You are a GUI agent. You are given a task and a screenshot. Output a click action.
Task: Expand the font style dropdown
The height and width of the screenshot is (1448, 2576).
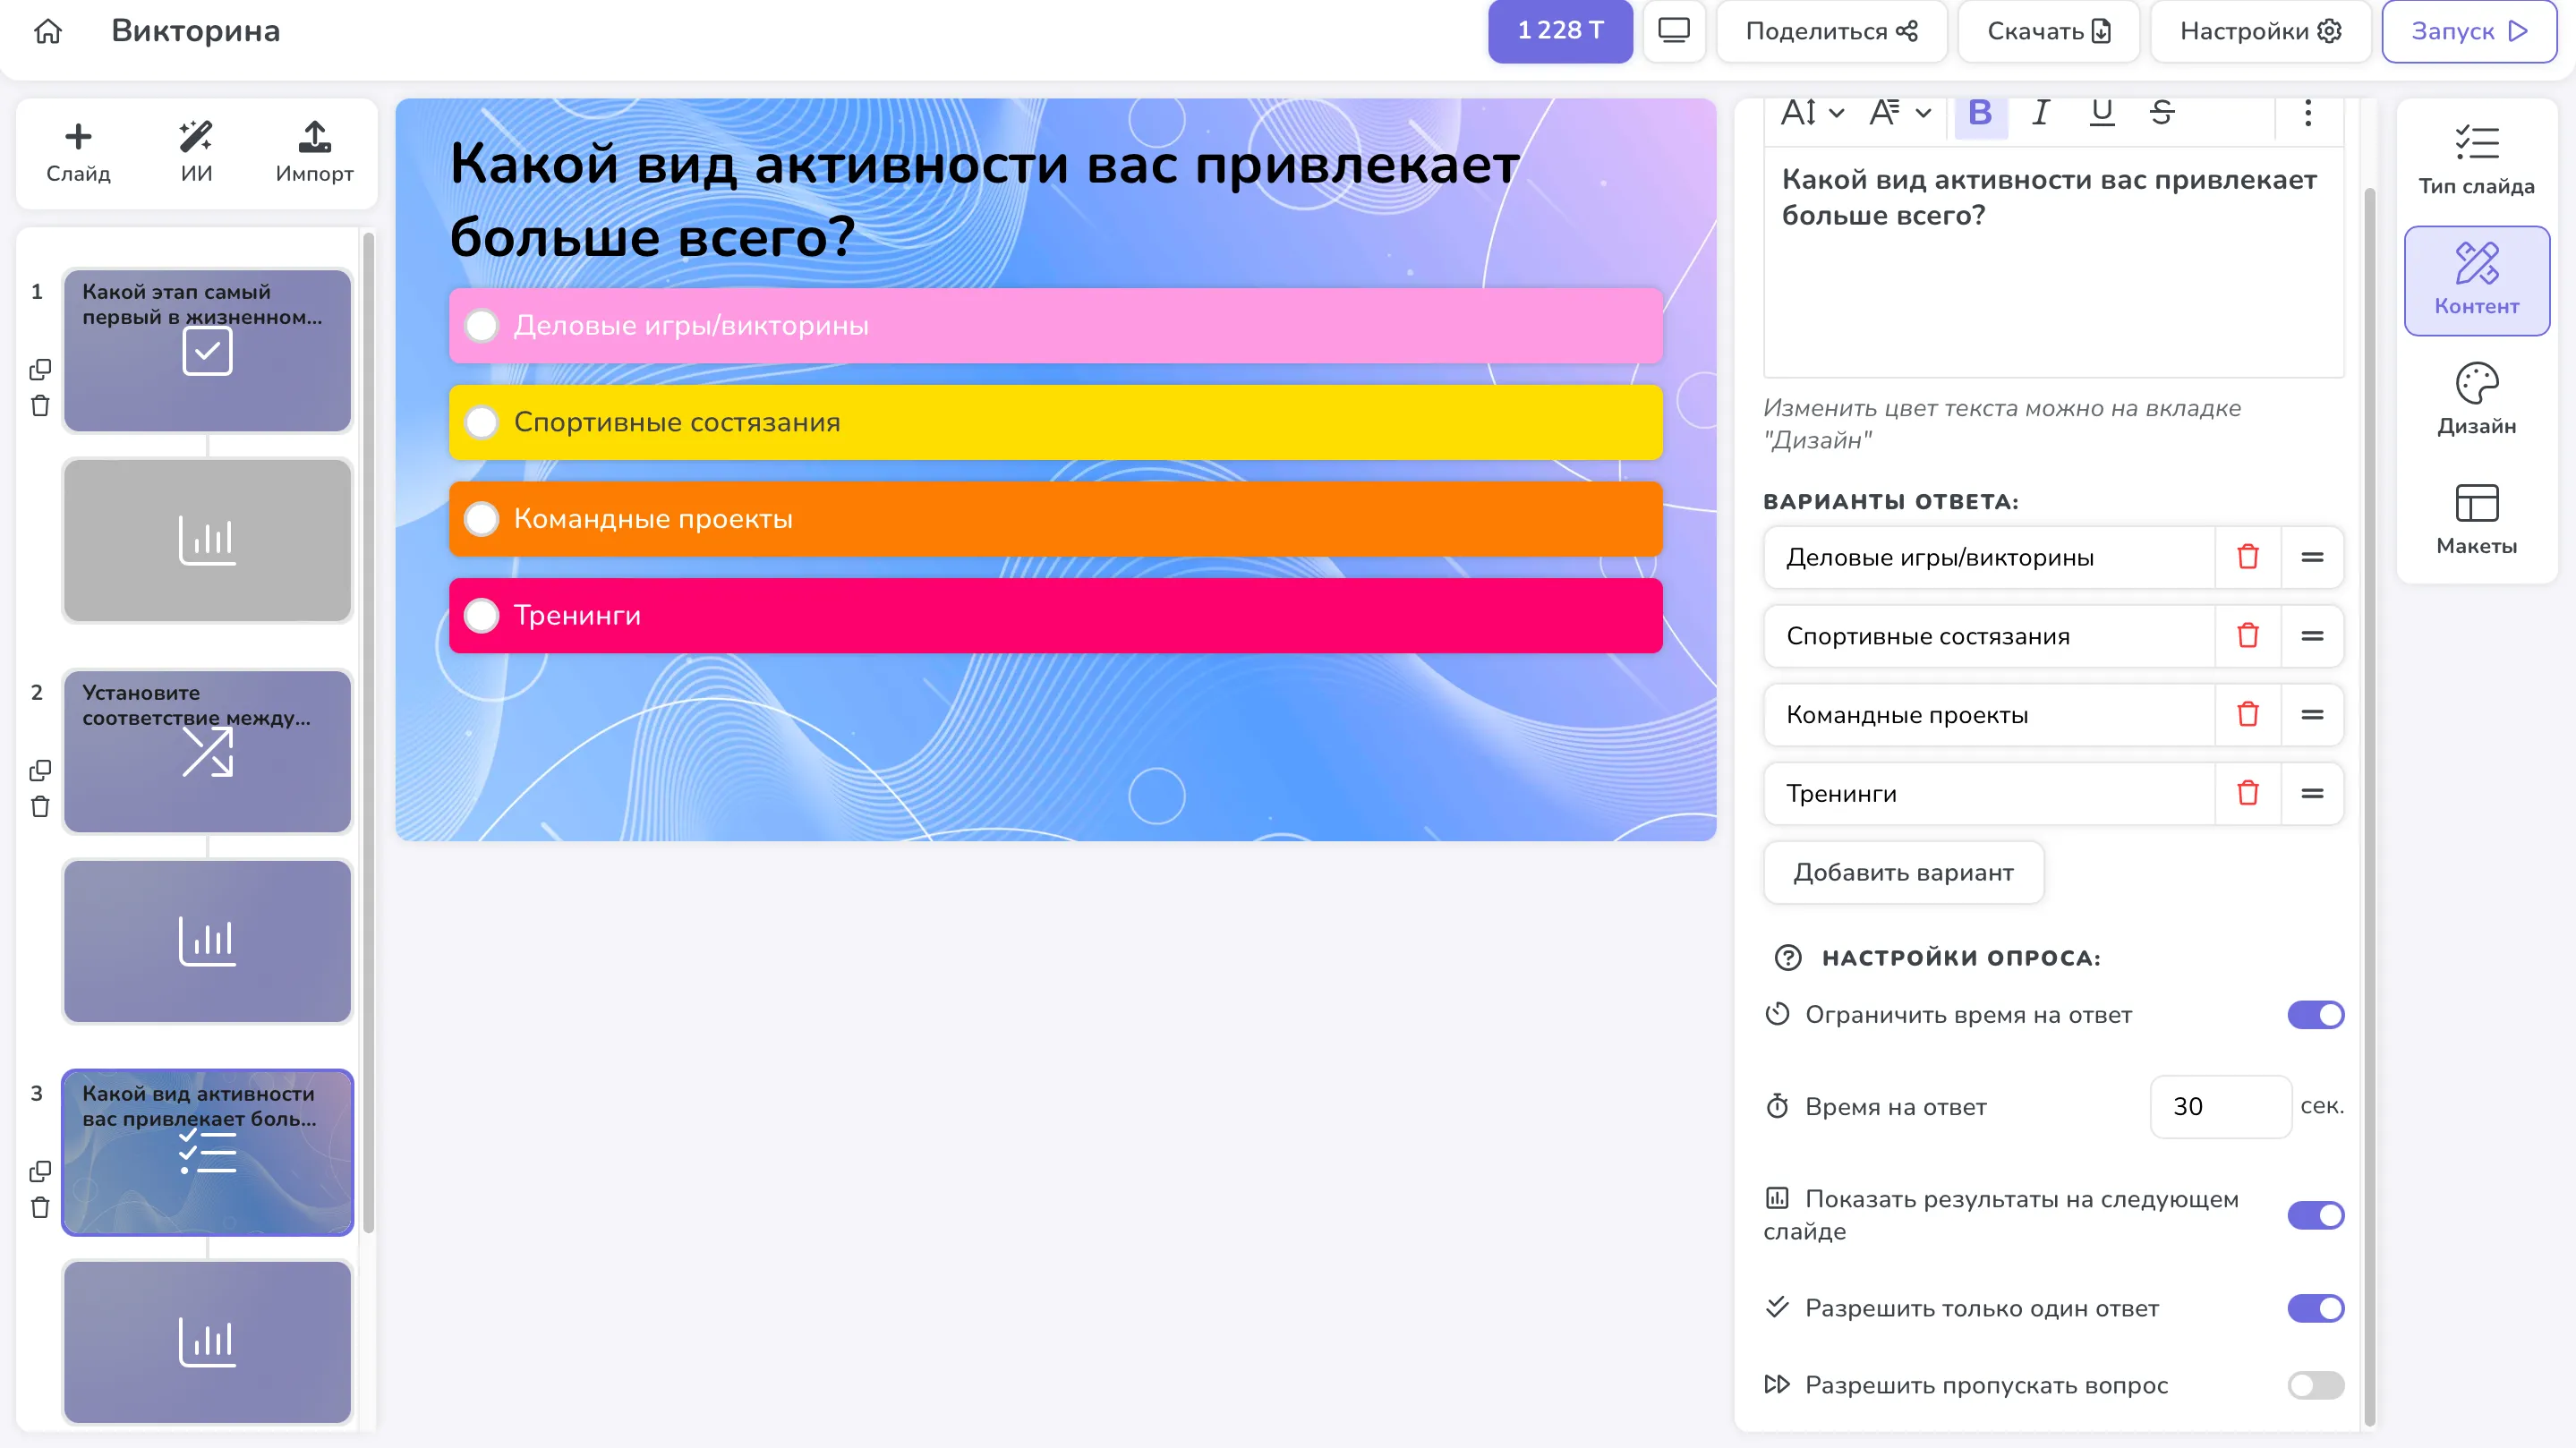1900,113
